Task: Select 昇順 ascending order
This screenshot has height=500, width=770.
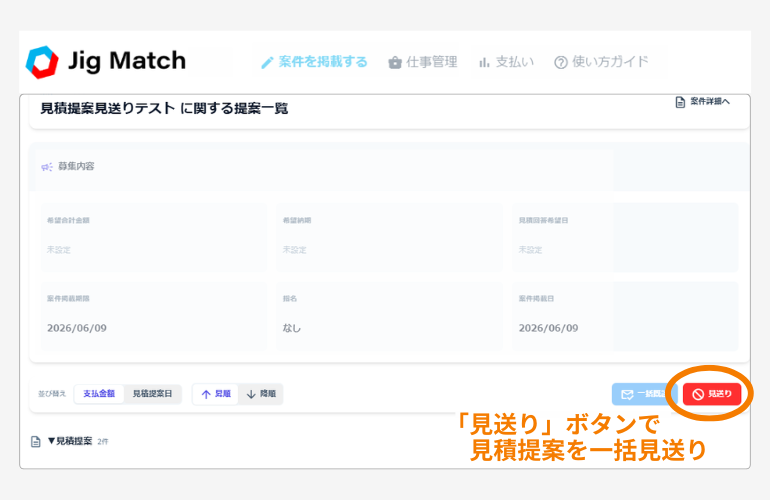Action: pos(216,394)
